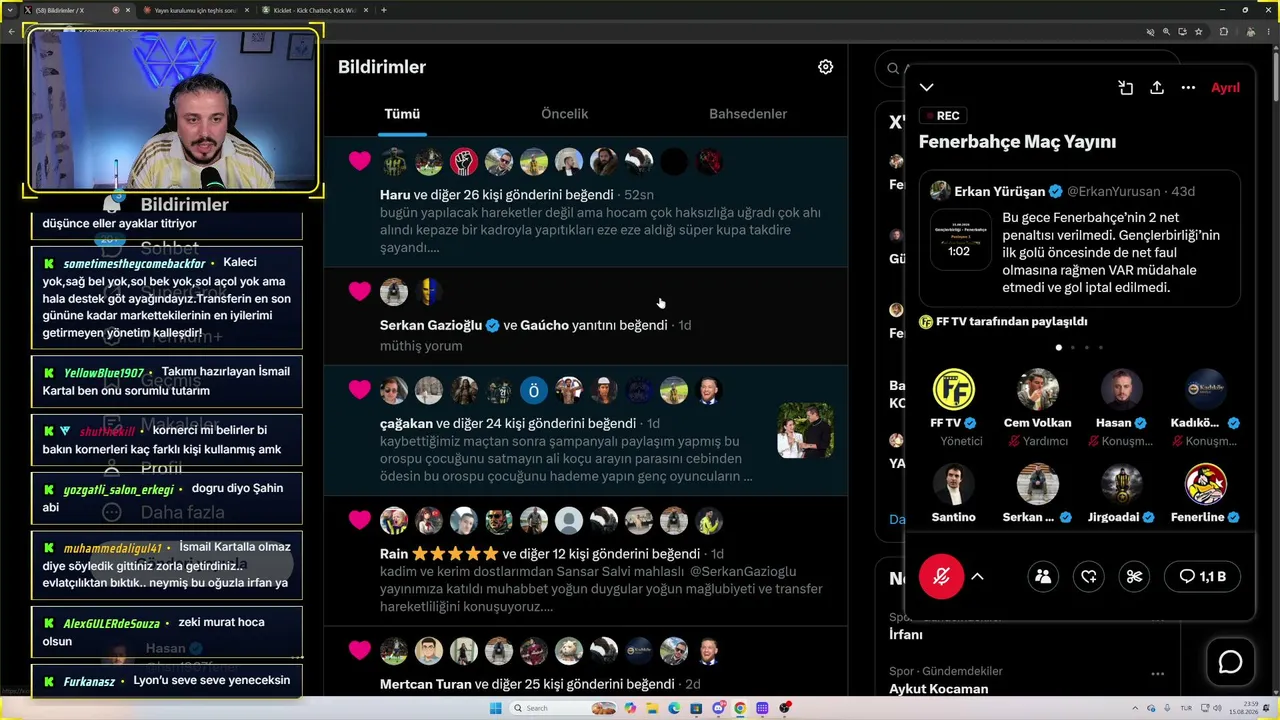Click heart icon on çağakan notification
Image resolution: width=1280 pixels, height=720 pixels.
click(360, 389)
